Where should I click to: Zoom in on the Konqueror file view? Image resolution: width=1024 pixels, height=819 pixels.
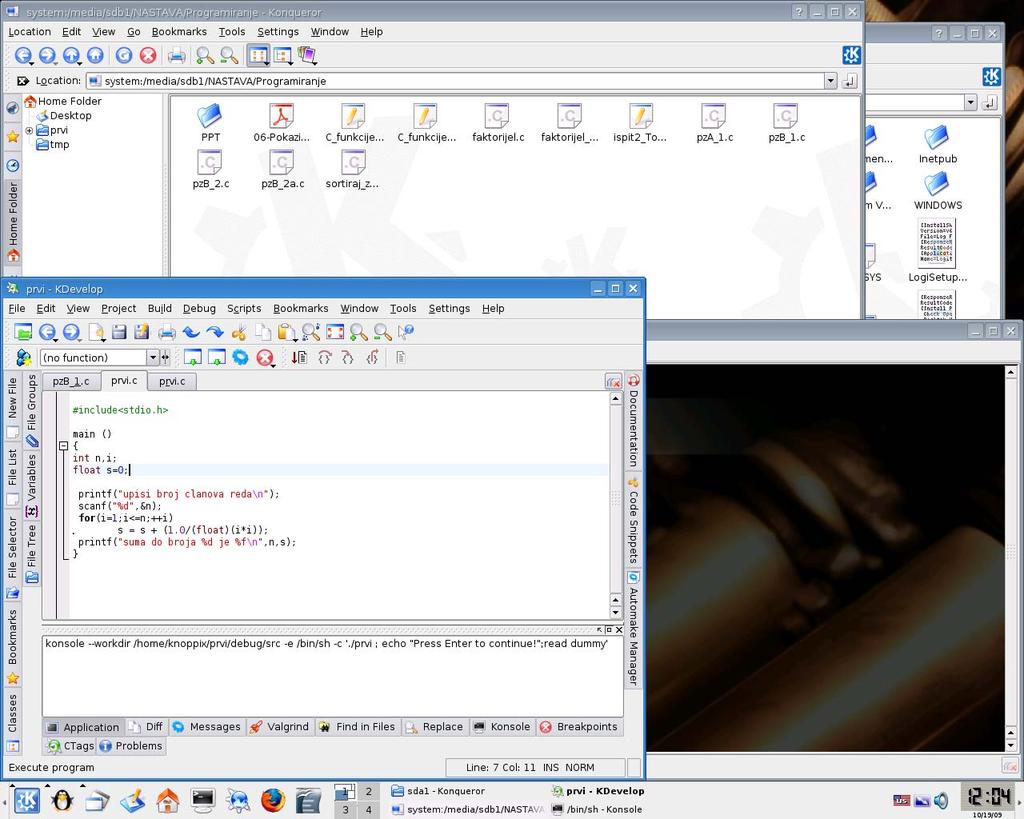point(205,56)
